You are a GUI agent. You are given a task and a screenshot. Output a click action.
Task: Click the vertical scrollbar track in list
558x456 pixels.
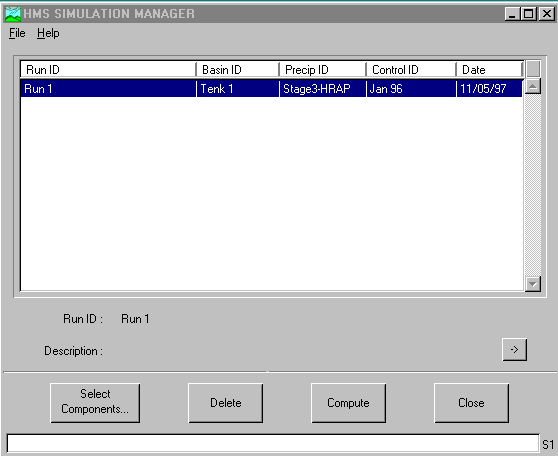click(x=533, y=185)
